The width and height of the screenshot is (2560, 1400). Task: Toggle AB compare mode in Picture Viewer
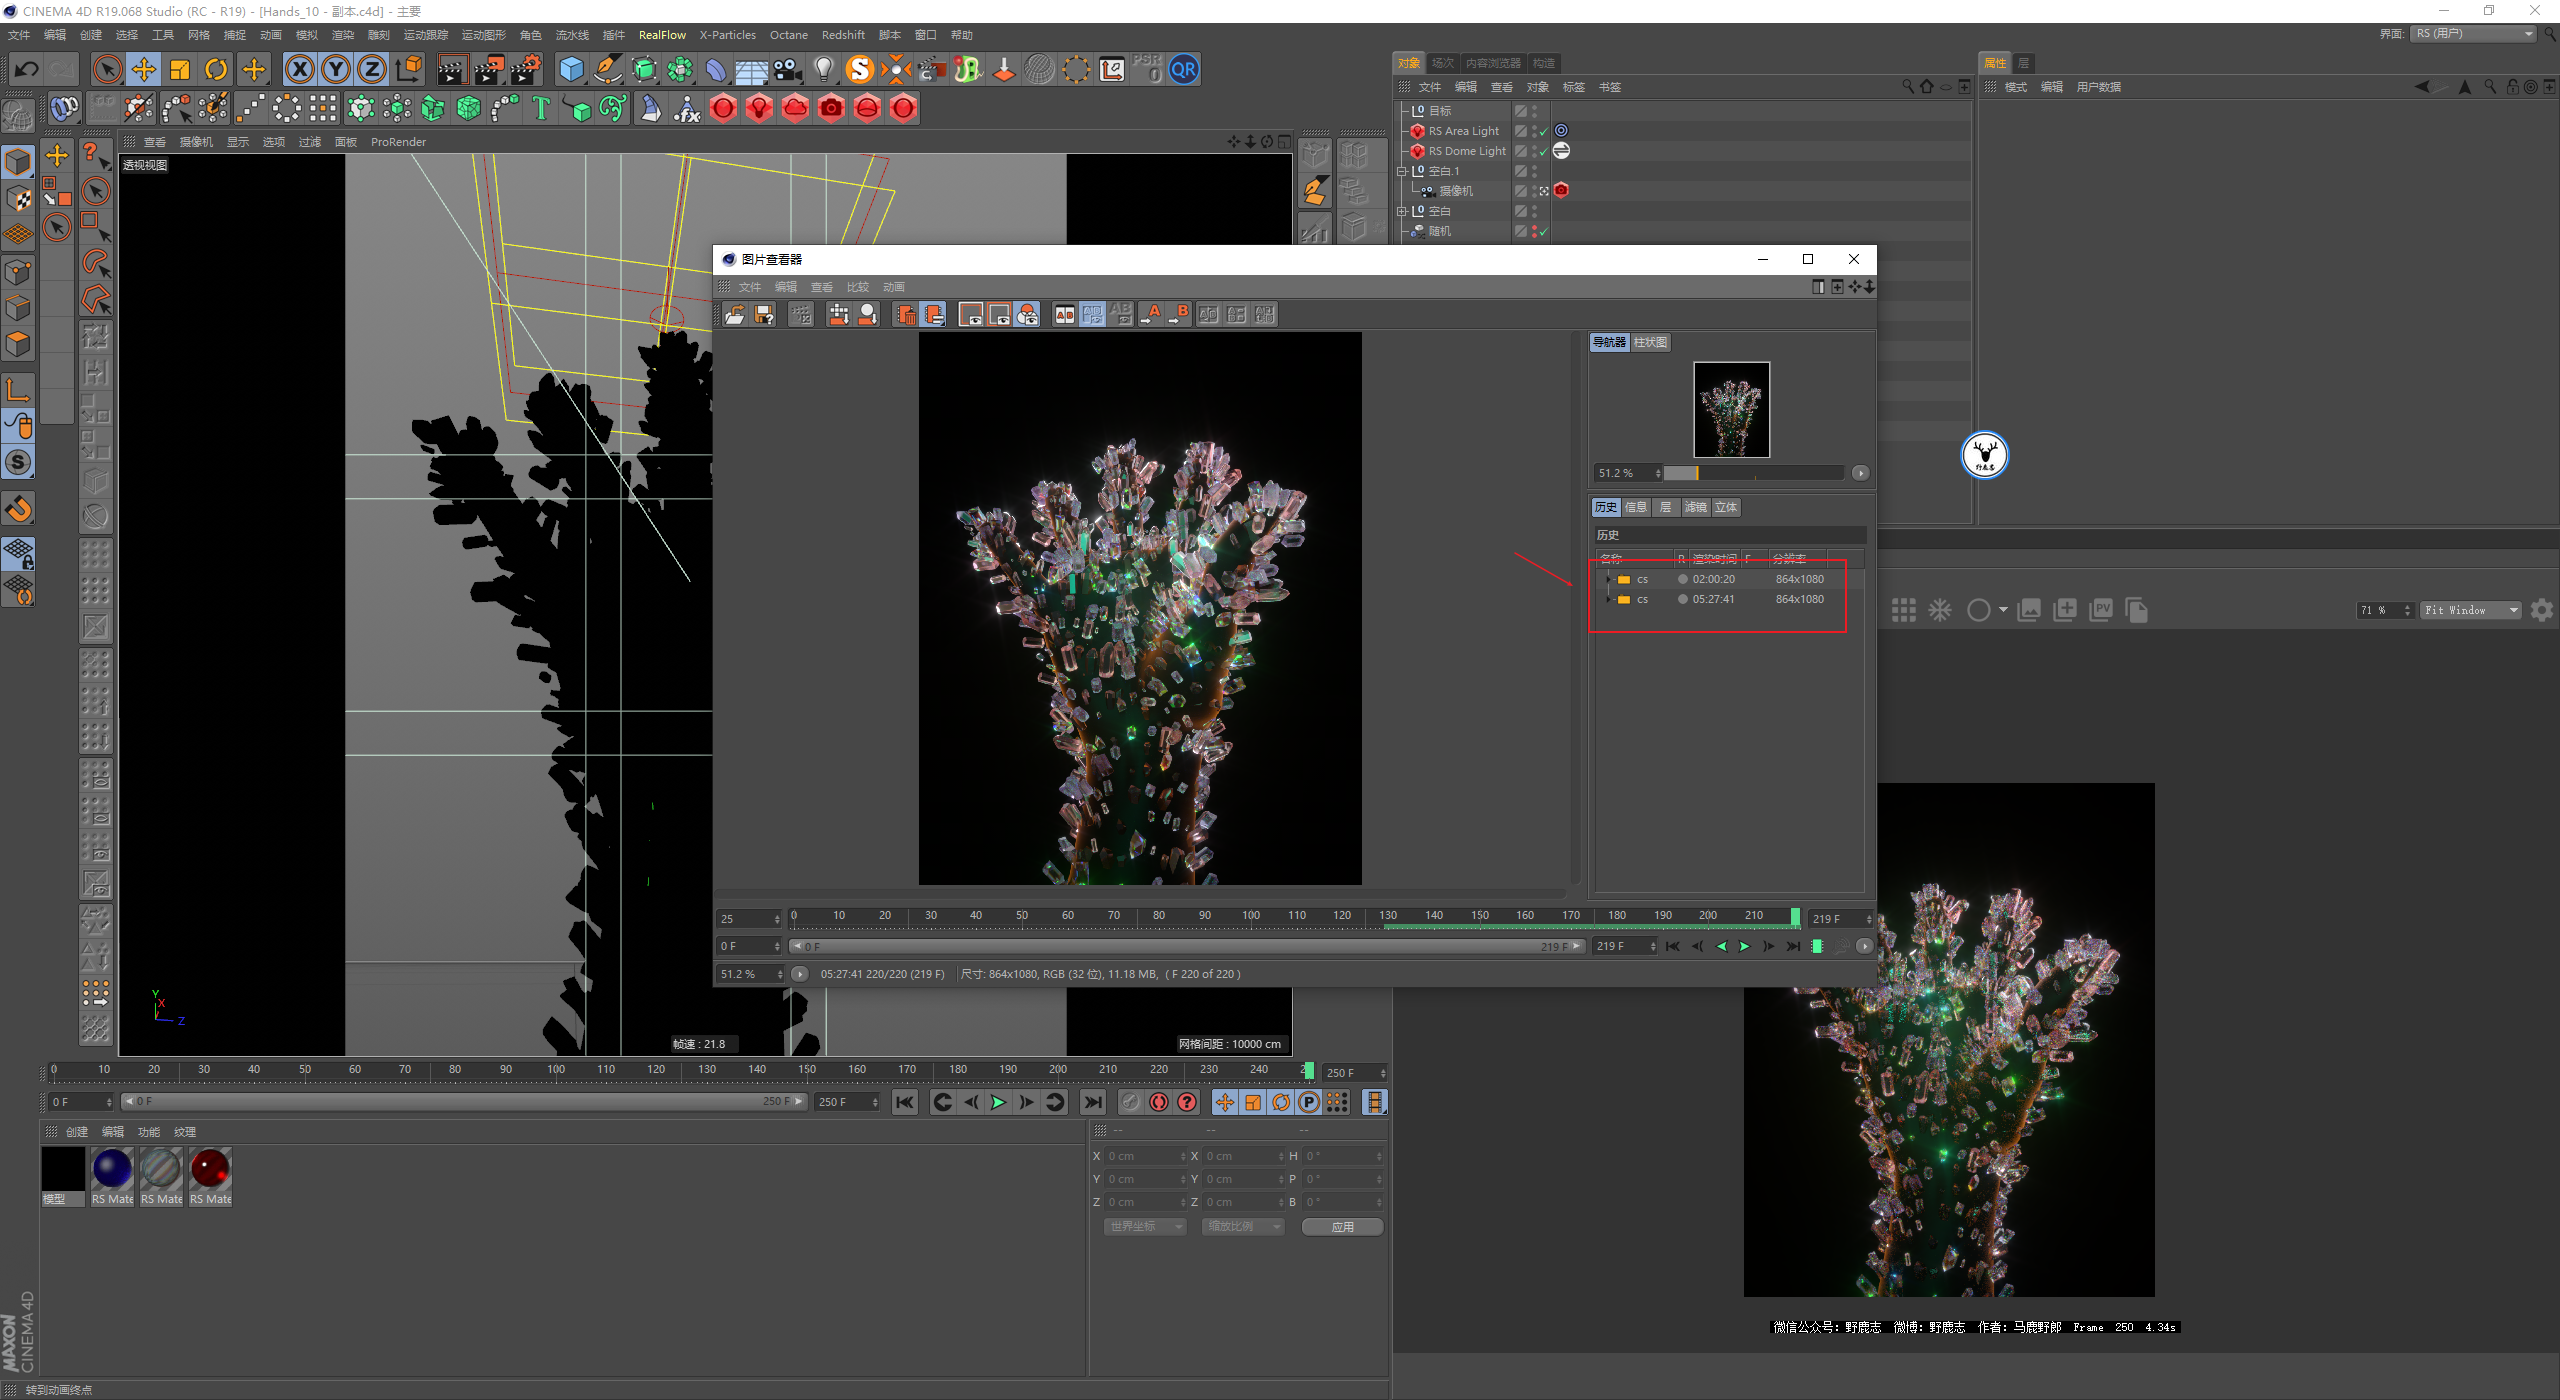coord(1065,314)
